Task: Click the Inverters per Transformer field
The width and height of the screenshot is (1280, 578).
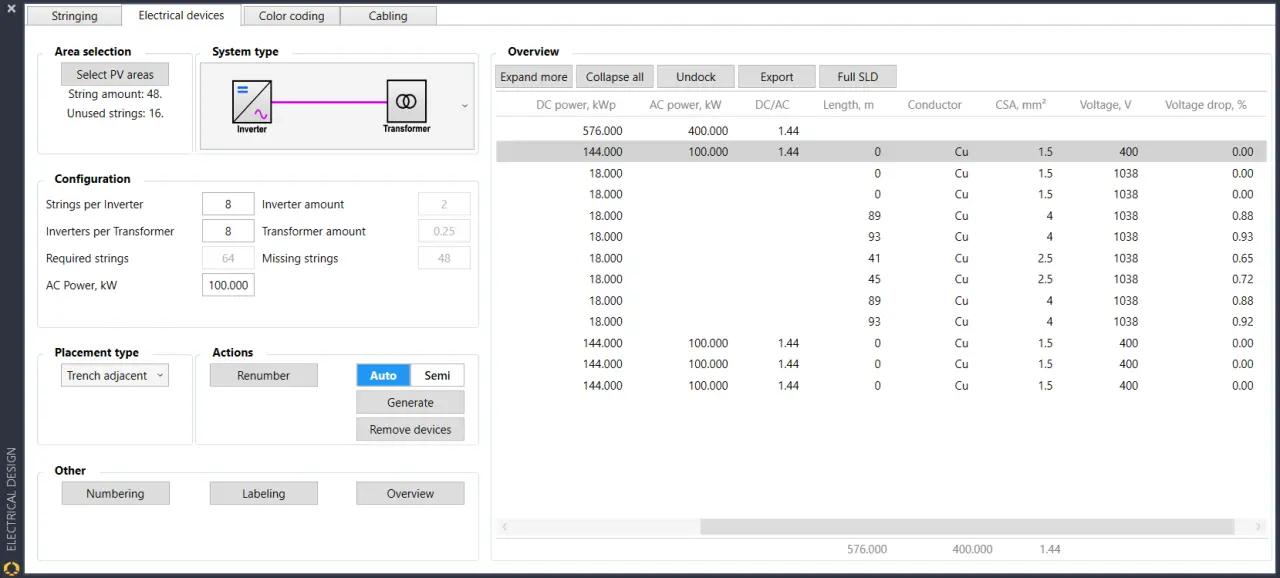Action: coord(228,231)
